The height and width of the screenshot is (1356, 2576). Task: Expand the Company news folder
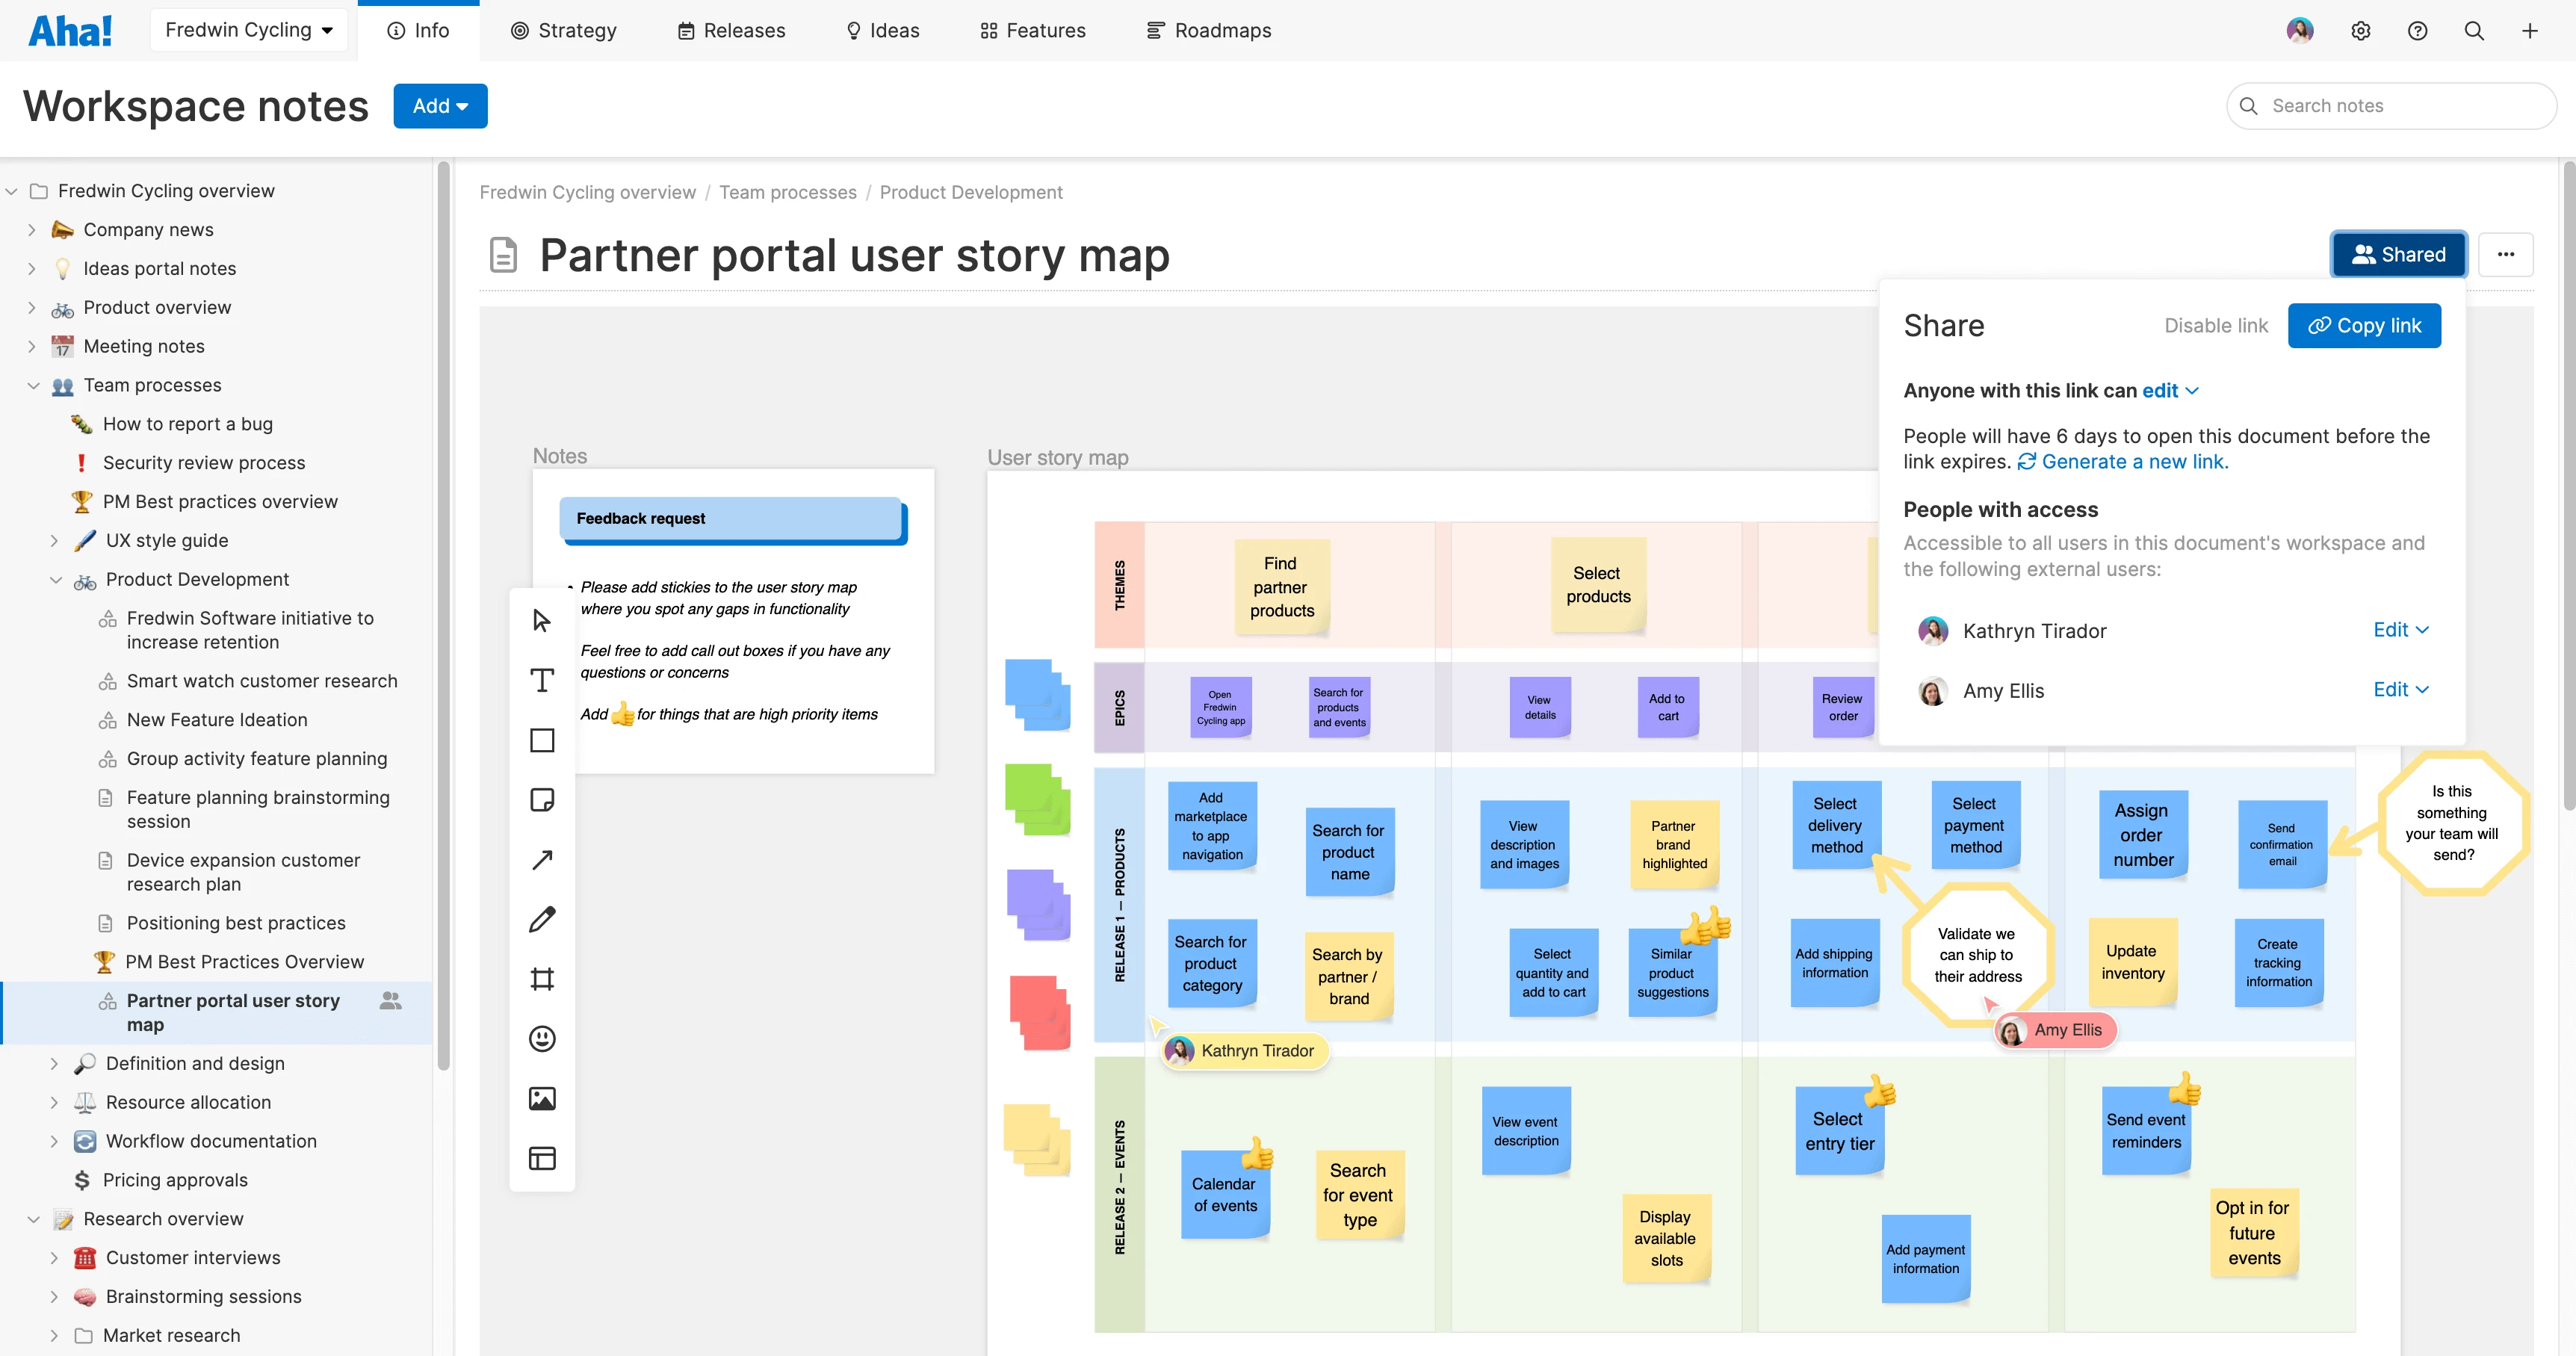point(31,230)
